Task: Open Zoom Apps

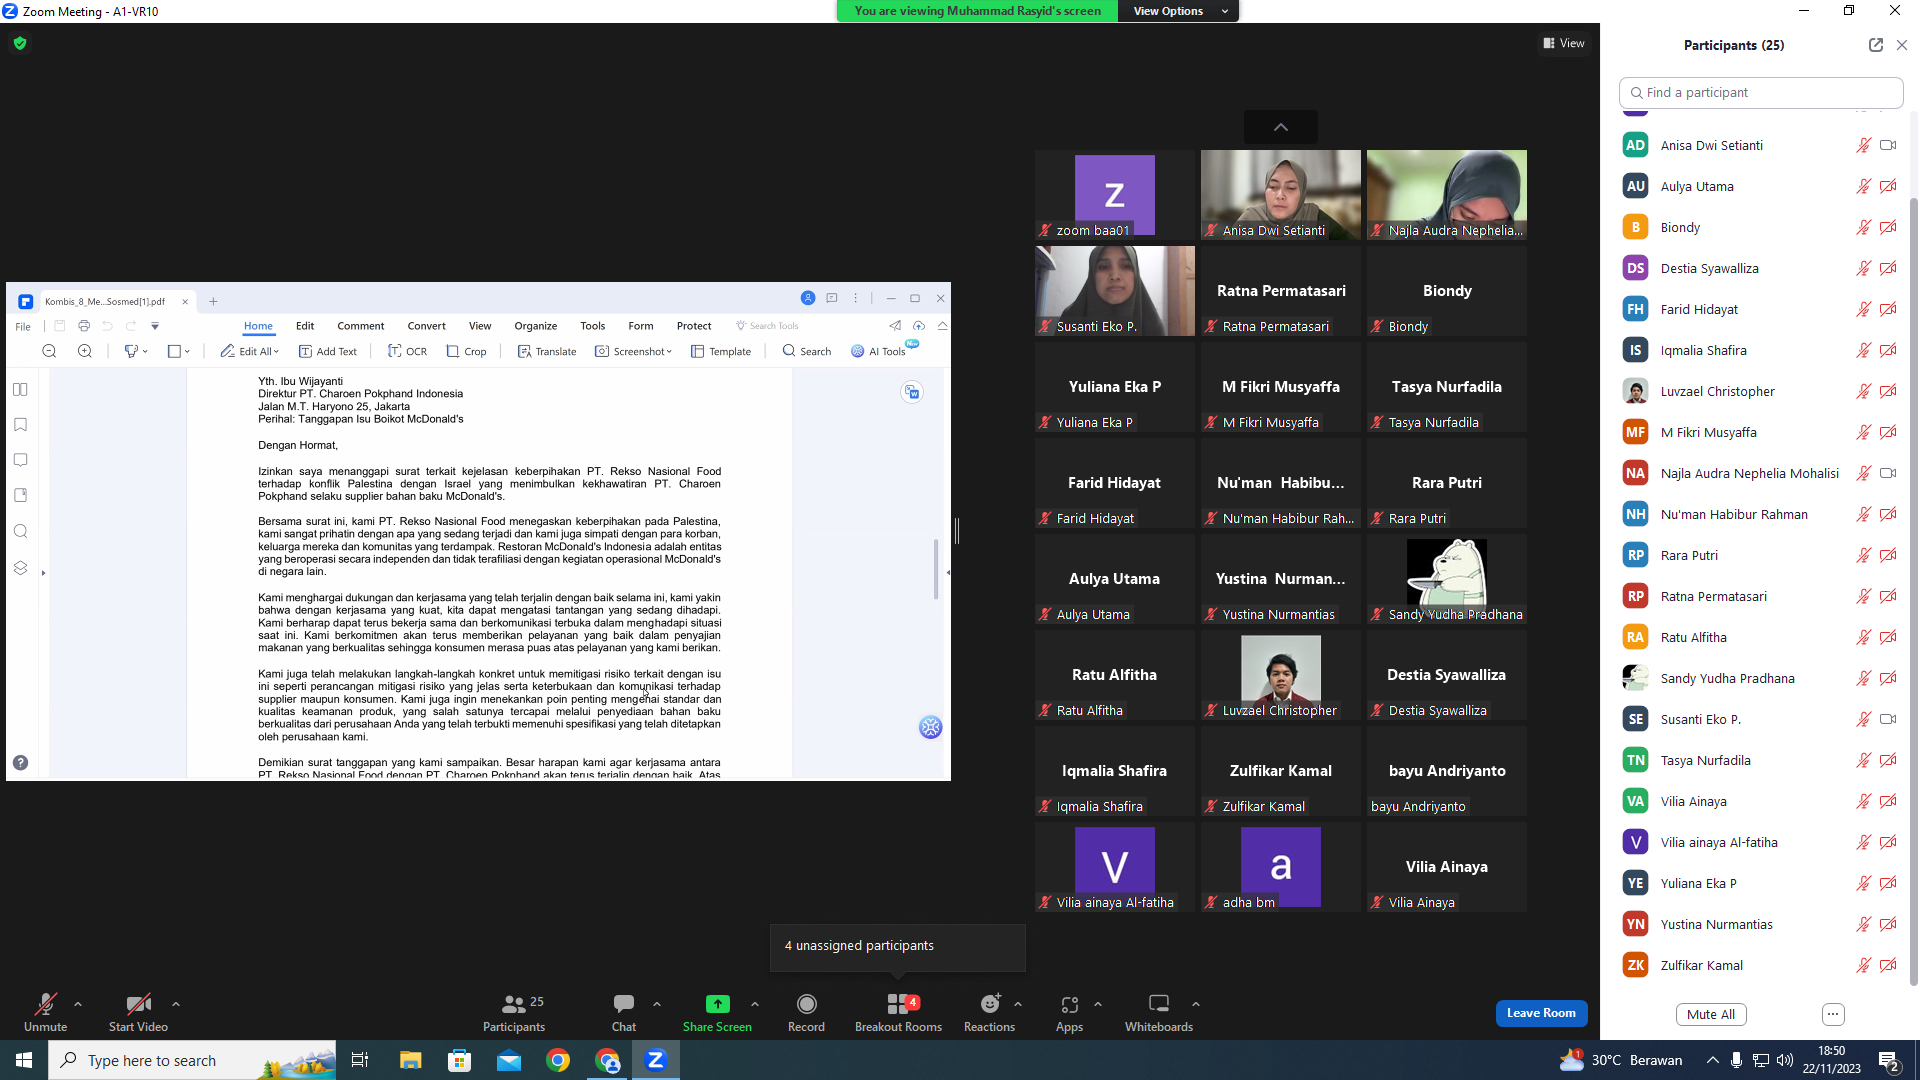Action: coord(1069,1012)
